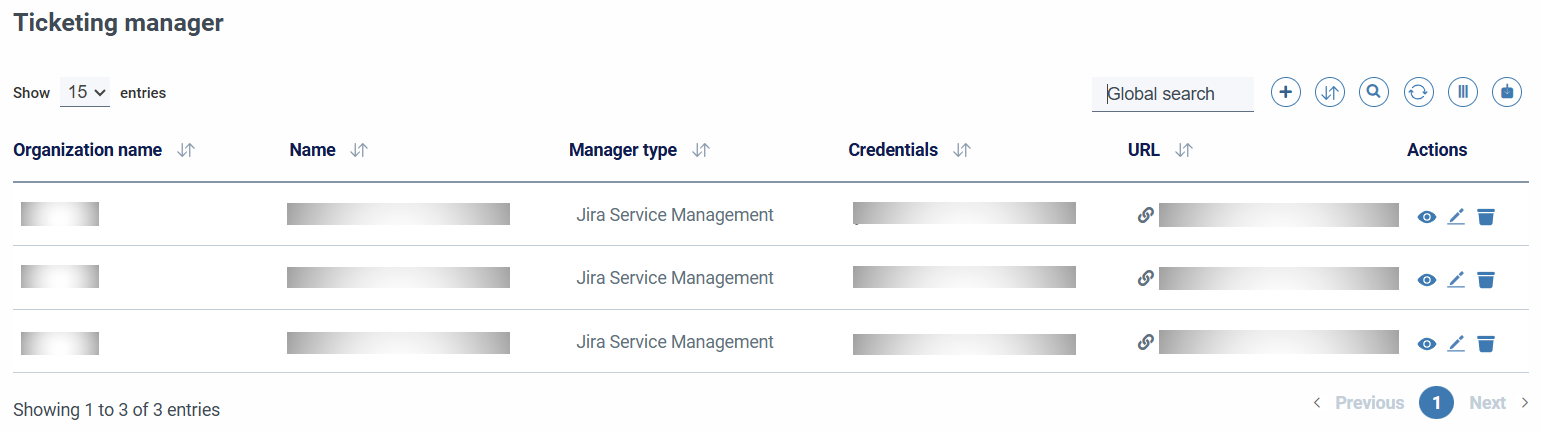
Task: Edit the third row with pencil icon
Action: [x=1456, y=344]
